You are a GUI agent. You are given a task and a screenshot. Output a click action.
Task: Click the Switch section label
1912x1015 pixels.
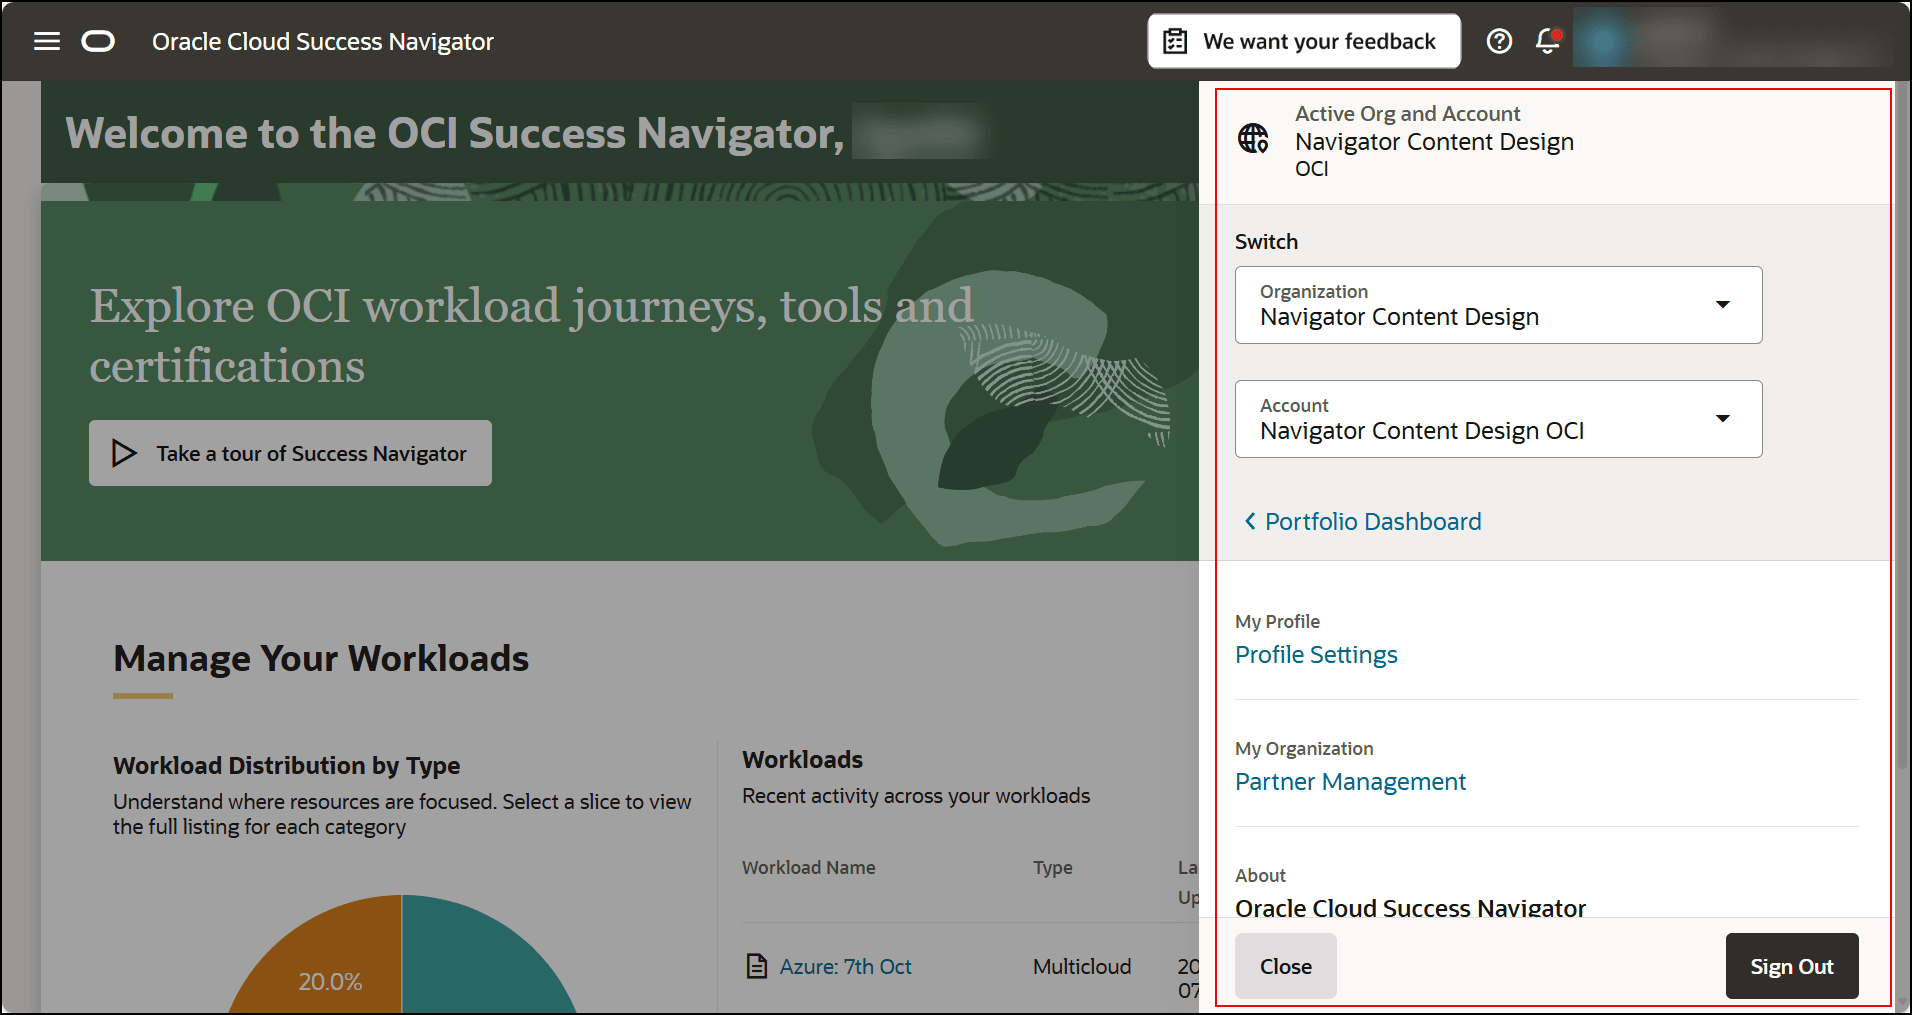[x=1266, y=241]
